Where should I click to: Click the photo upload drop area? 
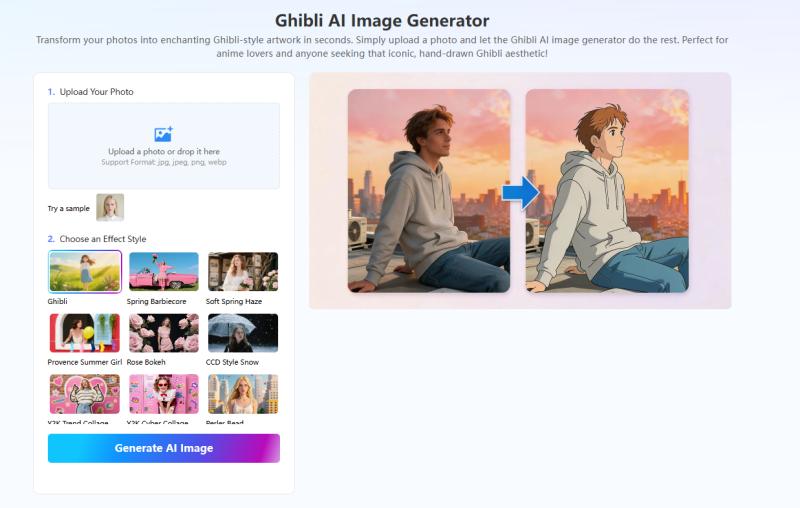point(164,146)
